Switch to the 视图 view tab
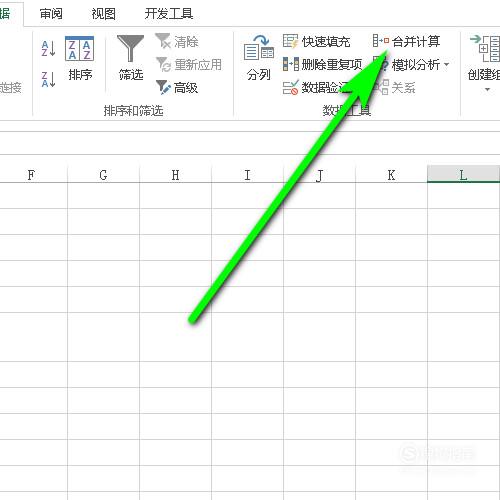Screen dimensions: 500x500 (x=103, y=14)
